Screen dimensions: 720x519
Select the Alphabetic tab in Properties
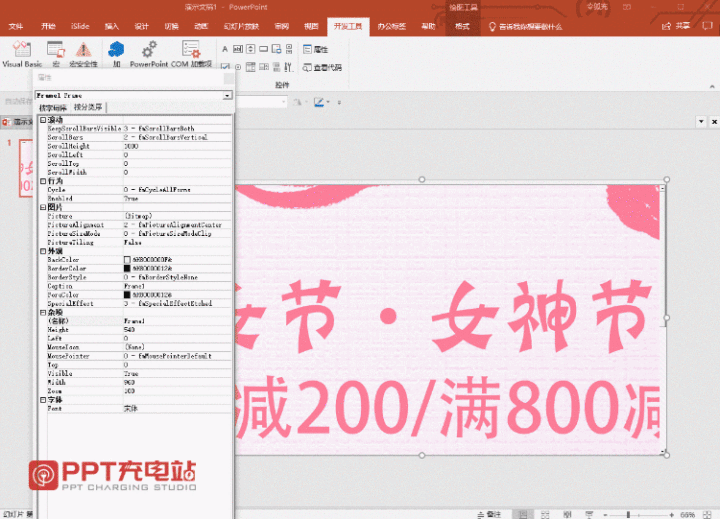(53, 107)
